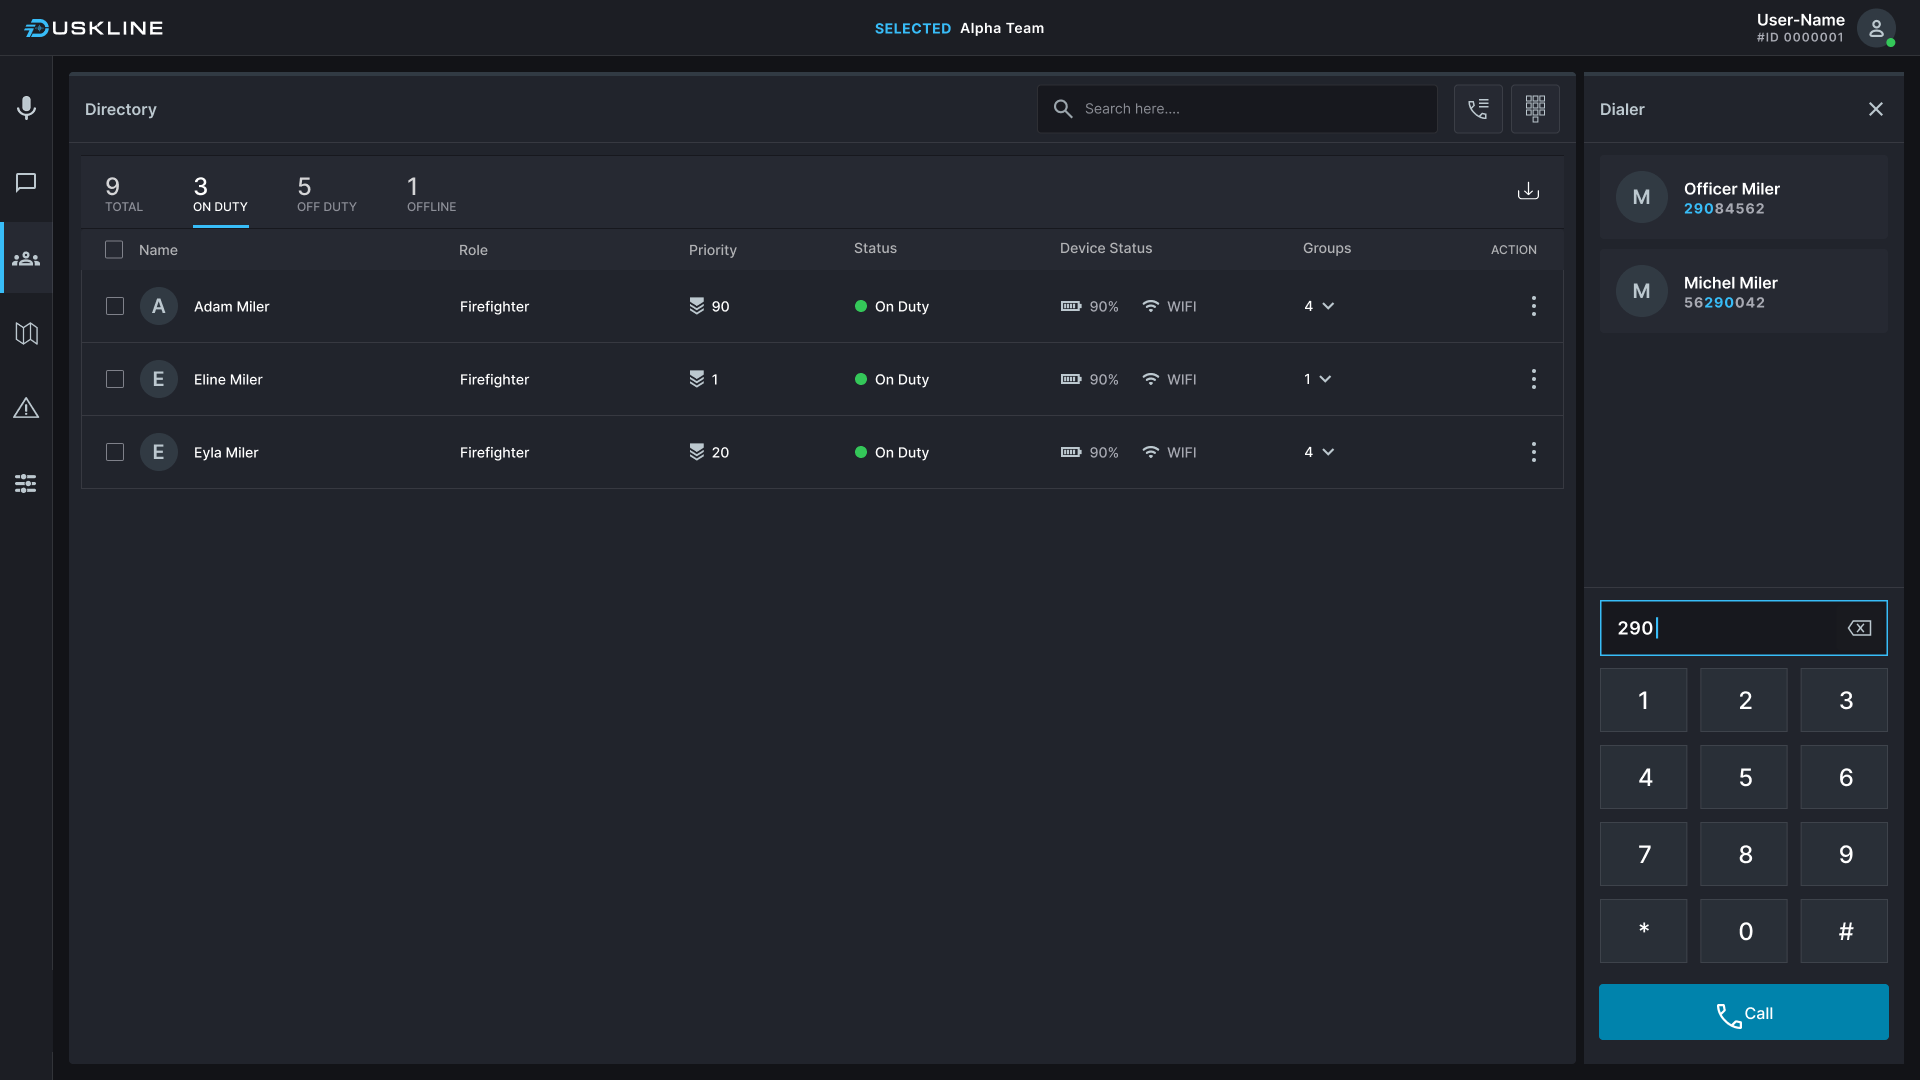Tap the dialer asterisk key
Viewport: 1920px width, 1080px height.
click(1643, 931)
